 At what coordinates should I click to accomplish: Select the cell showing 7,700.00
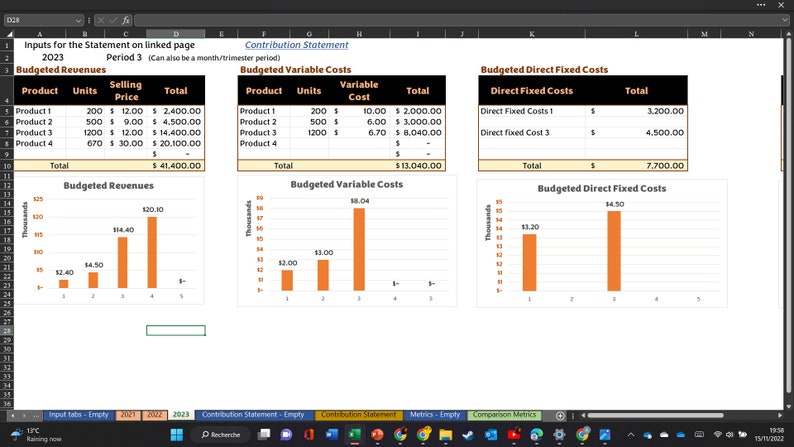[x=637, y=166]
